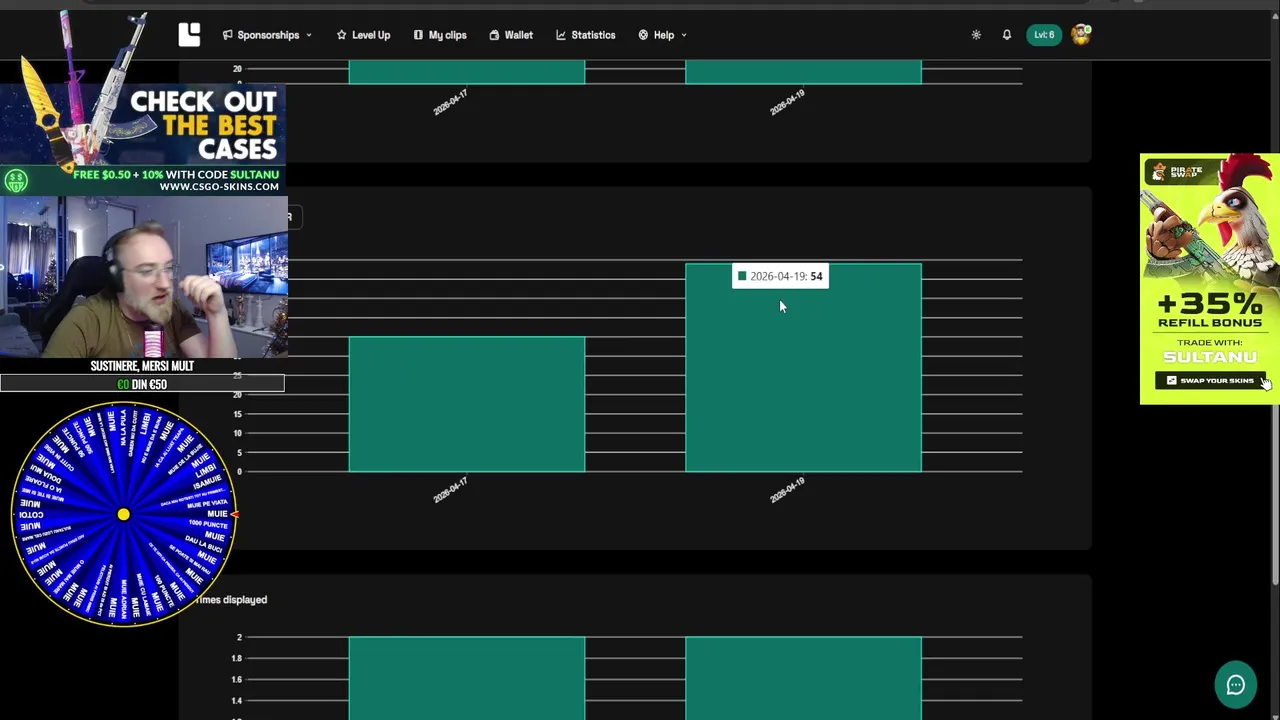Viewport: 1280px width, 720px height.
Task: Click the 2026-04-19 bar in top chart
Action: [803, 72]
